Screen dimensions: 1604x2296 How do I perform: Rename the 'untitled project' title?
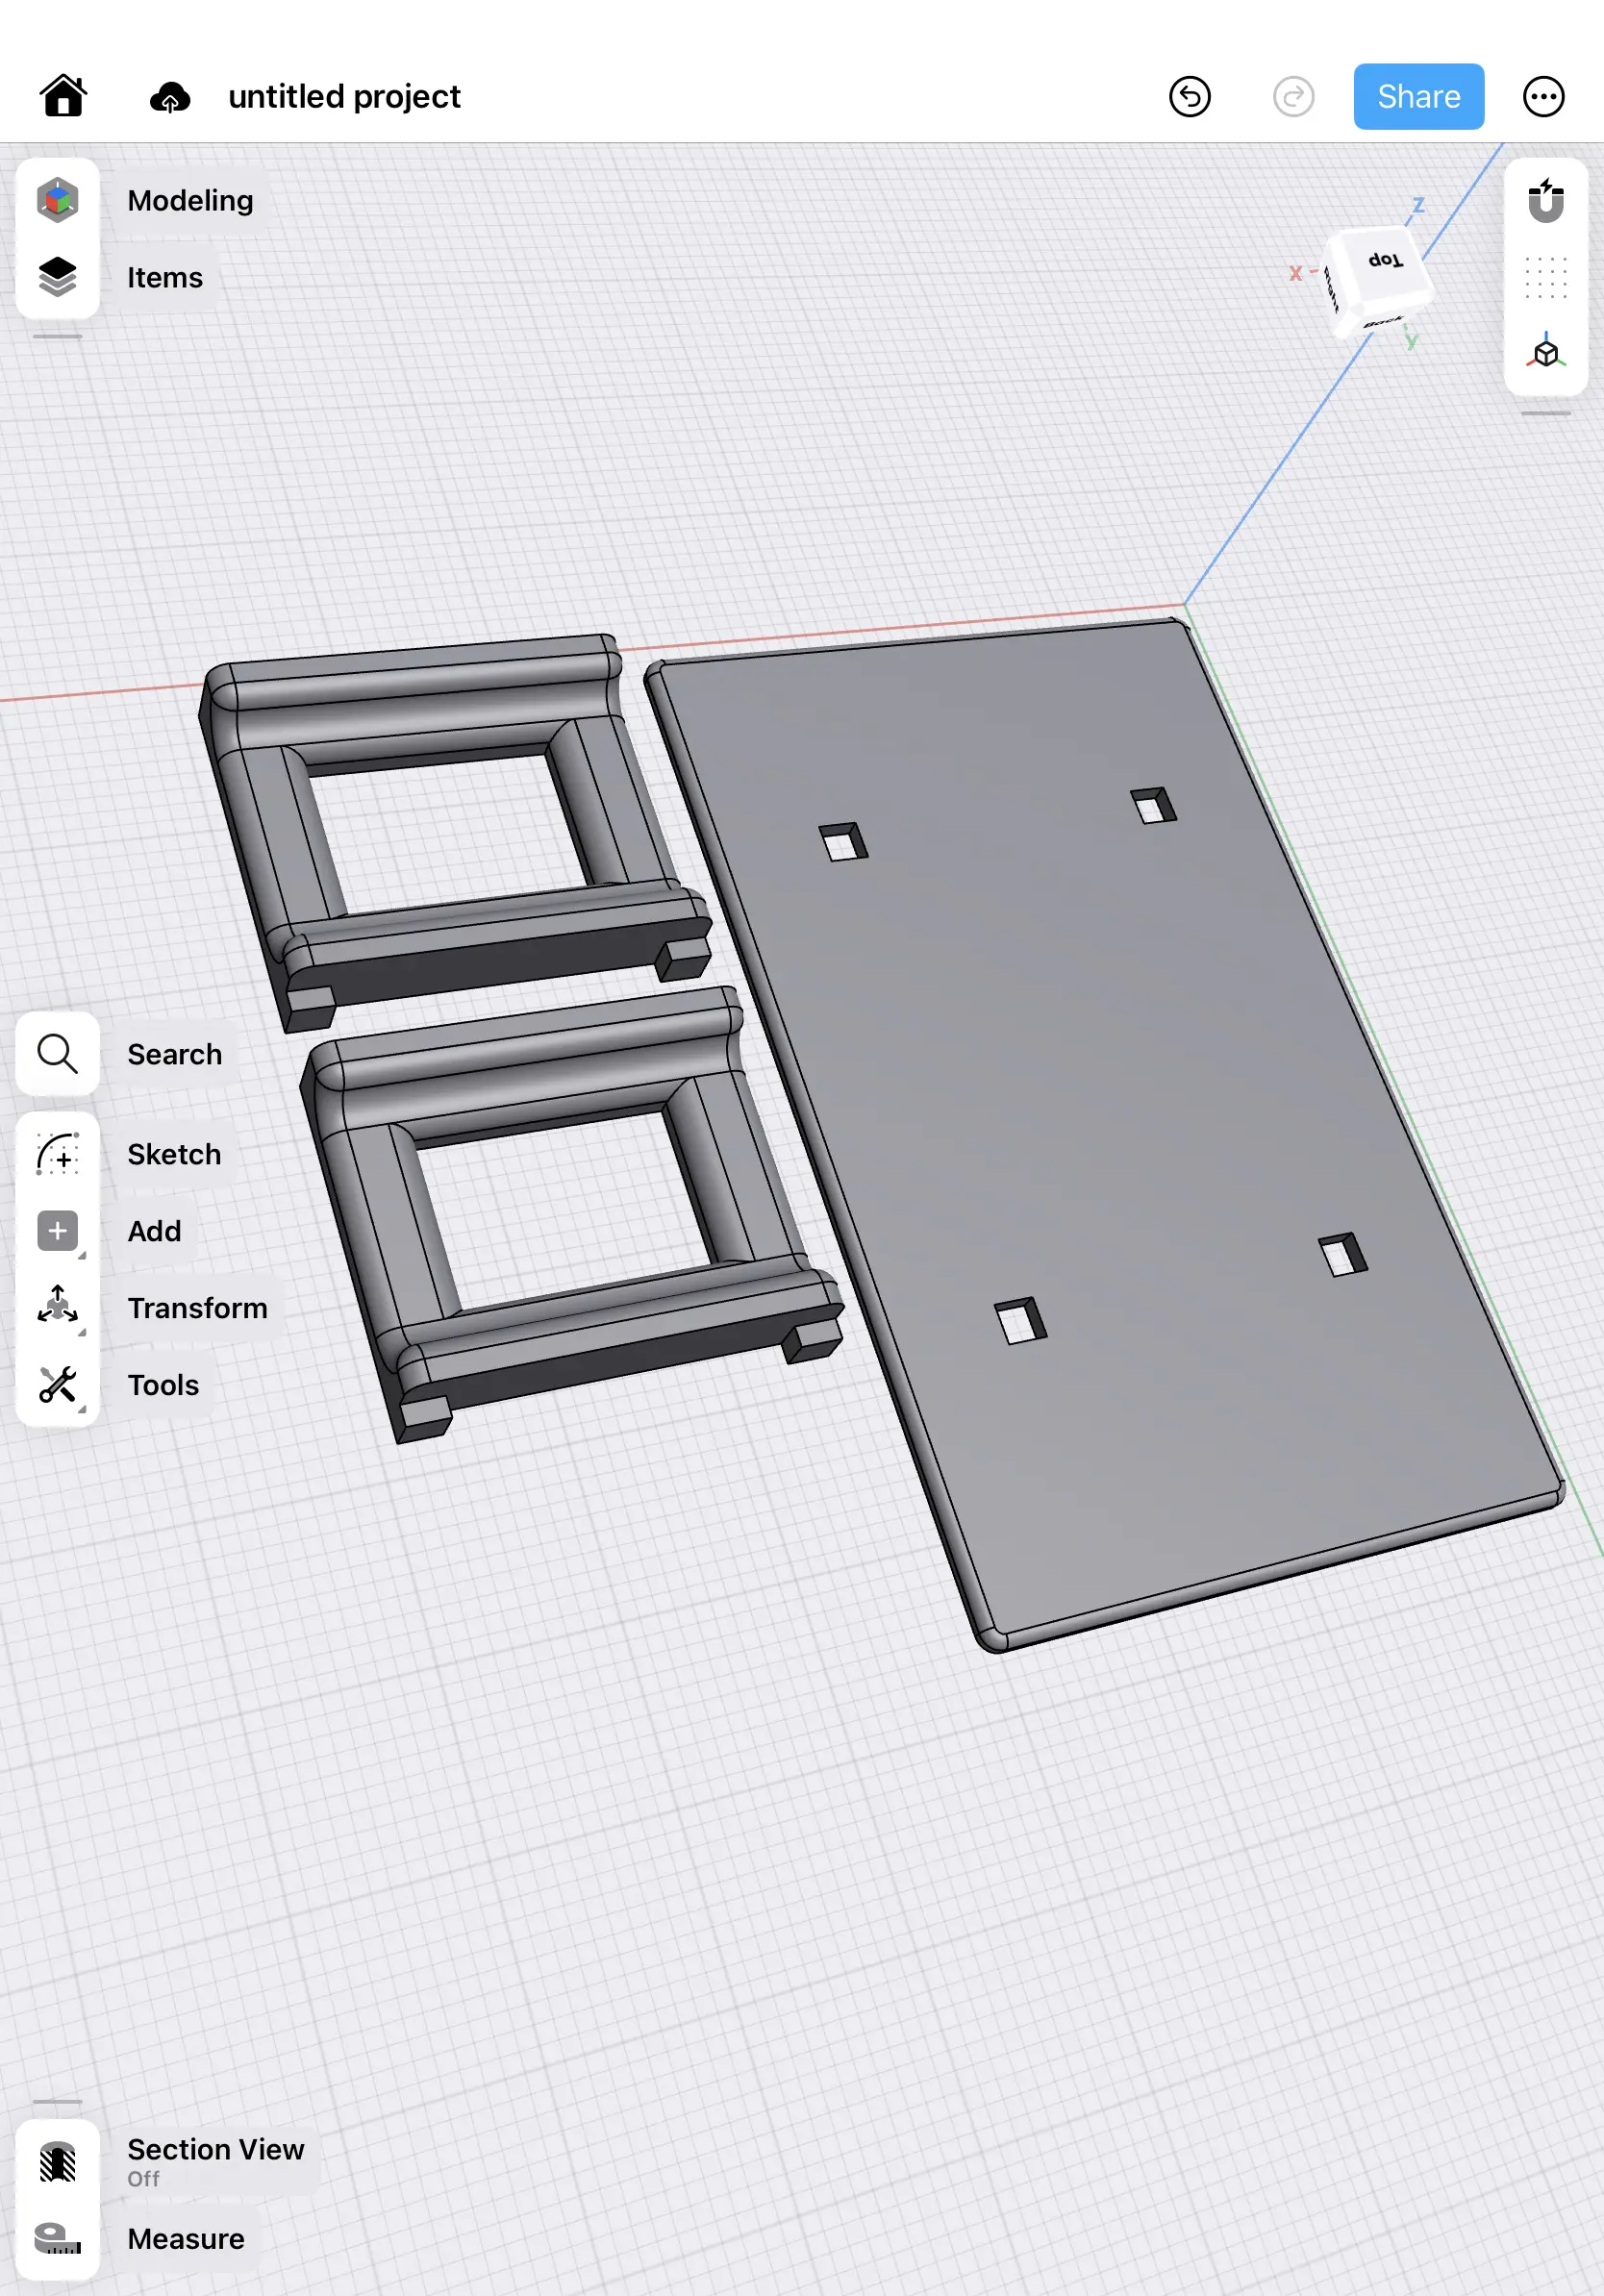(344, 96)
